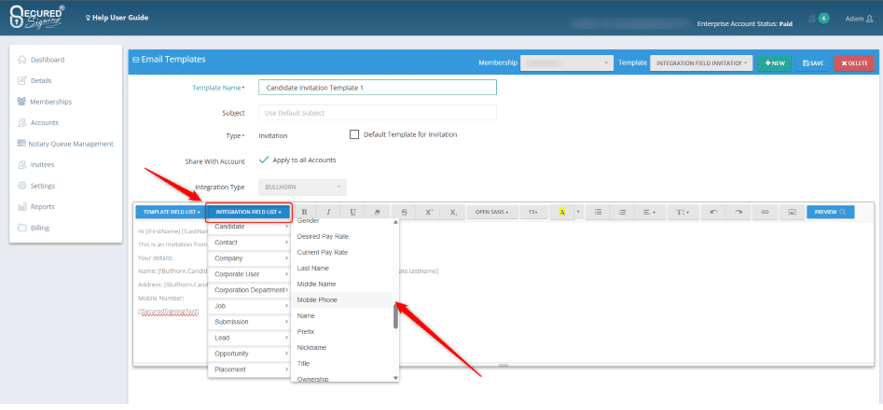Insert a hyperlink using link icon
The width and height of the screenshot is (883, 410).
tap(765, 212)
